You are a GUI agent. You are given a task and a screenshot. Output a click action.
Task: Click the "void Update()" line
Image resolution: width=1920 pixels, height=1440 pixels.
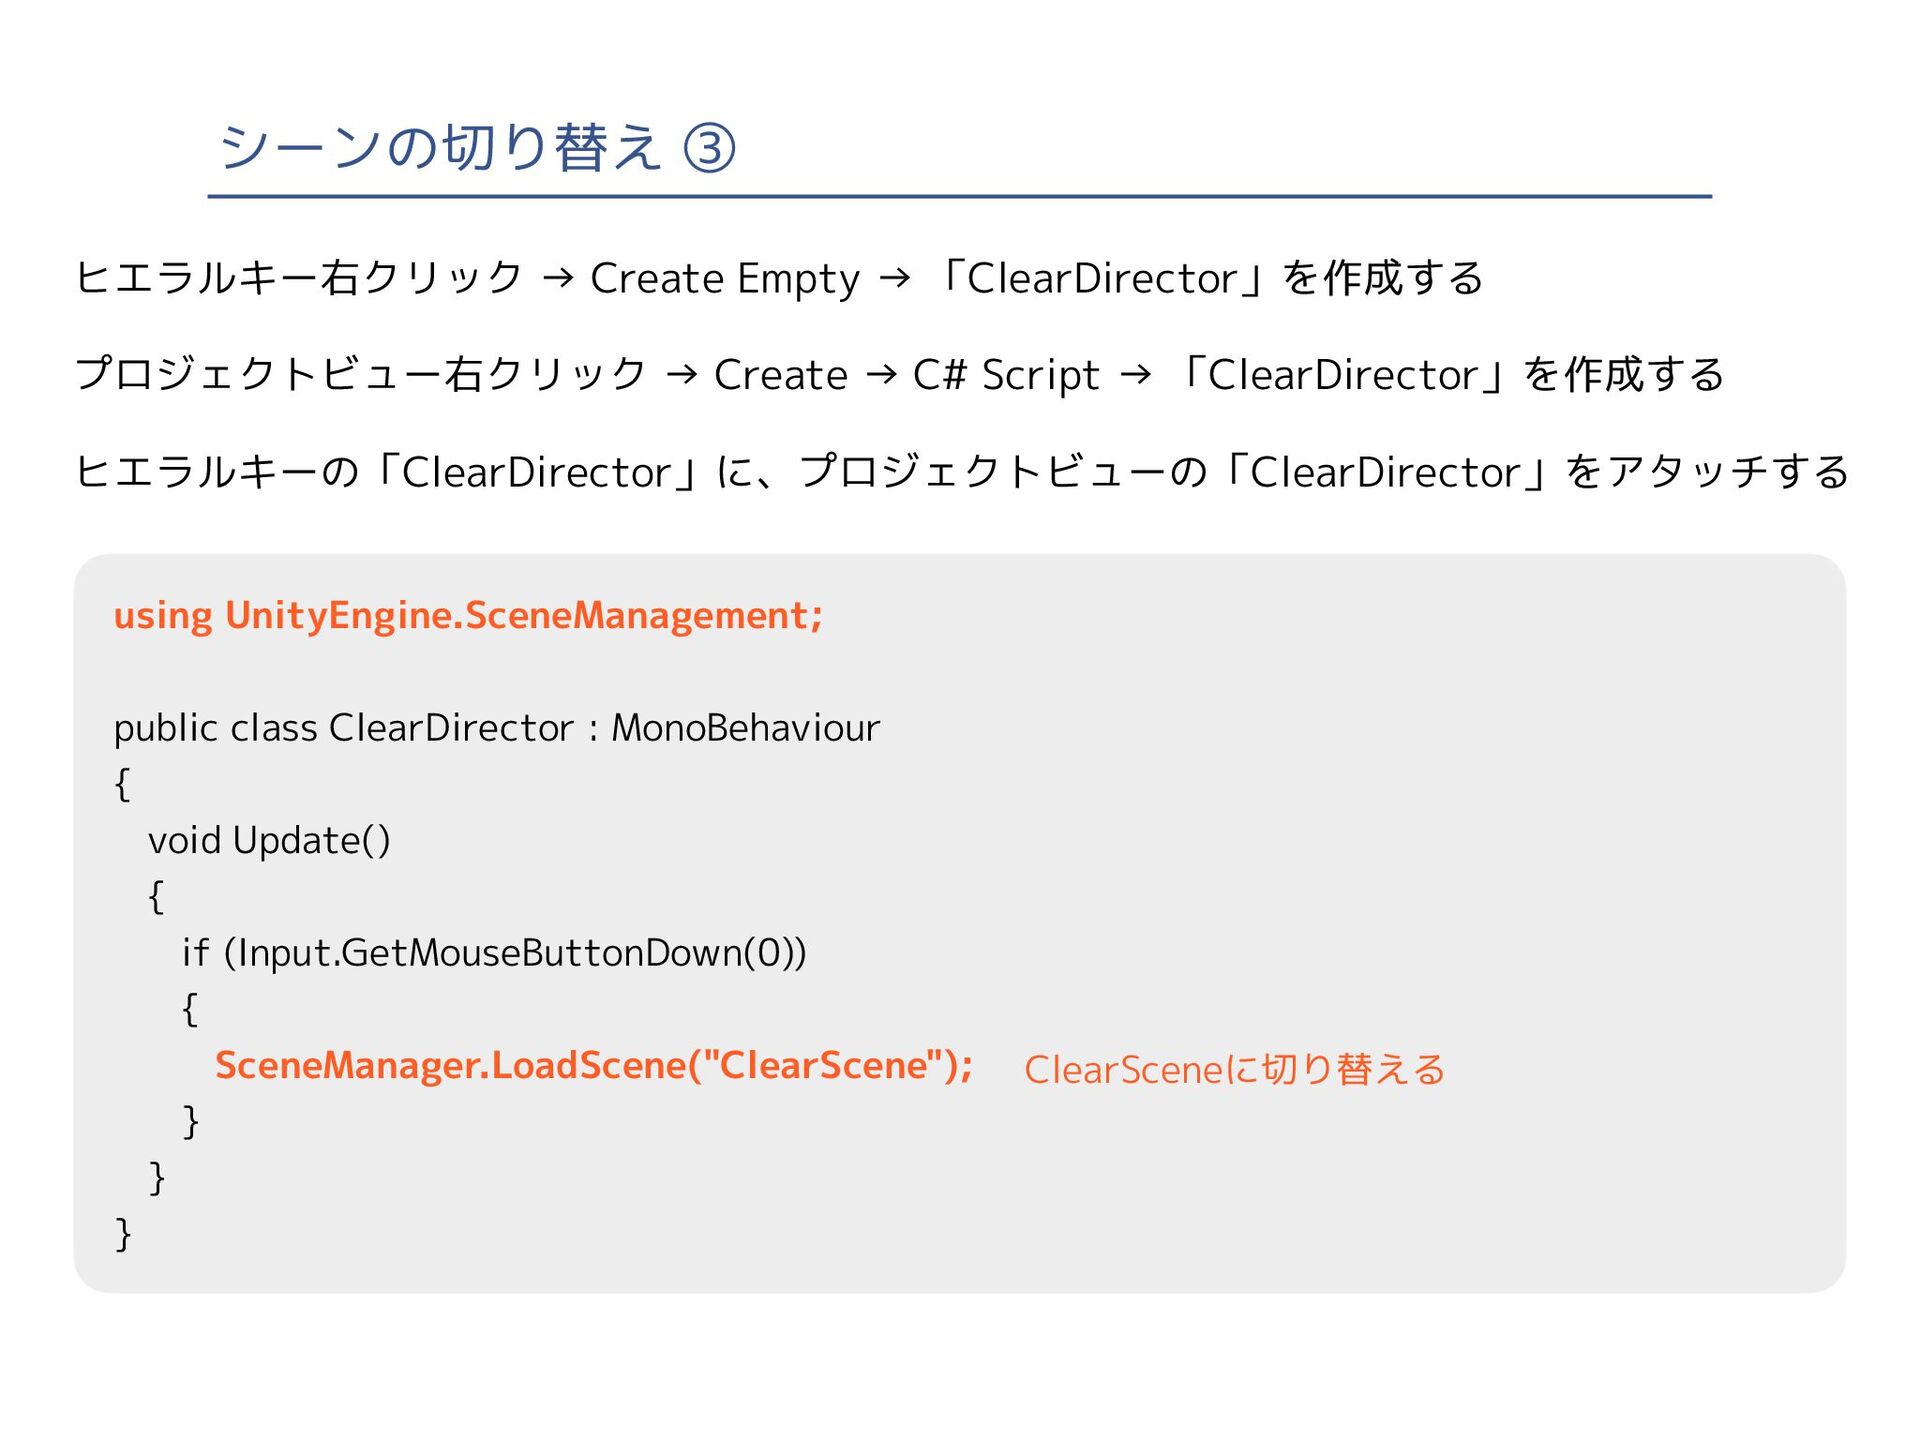(269, 840)
